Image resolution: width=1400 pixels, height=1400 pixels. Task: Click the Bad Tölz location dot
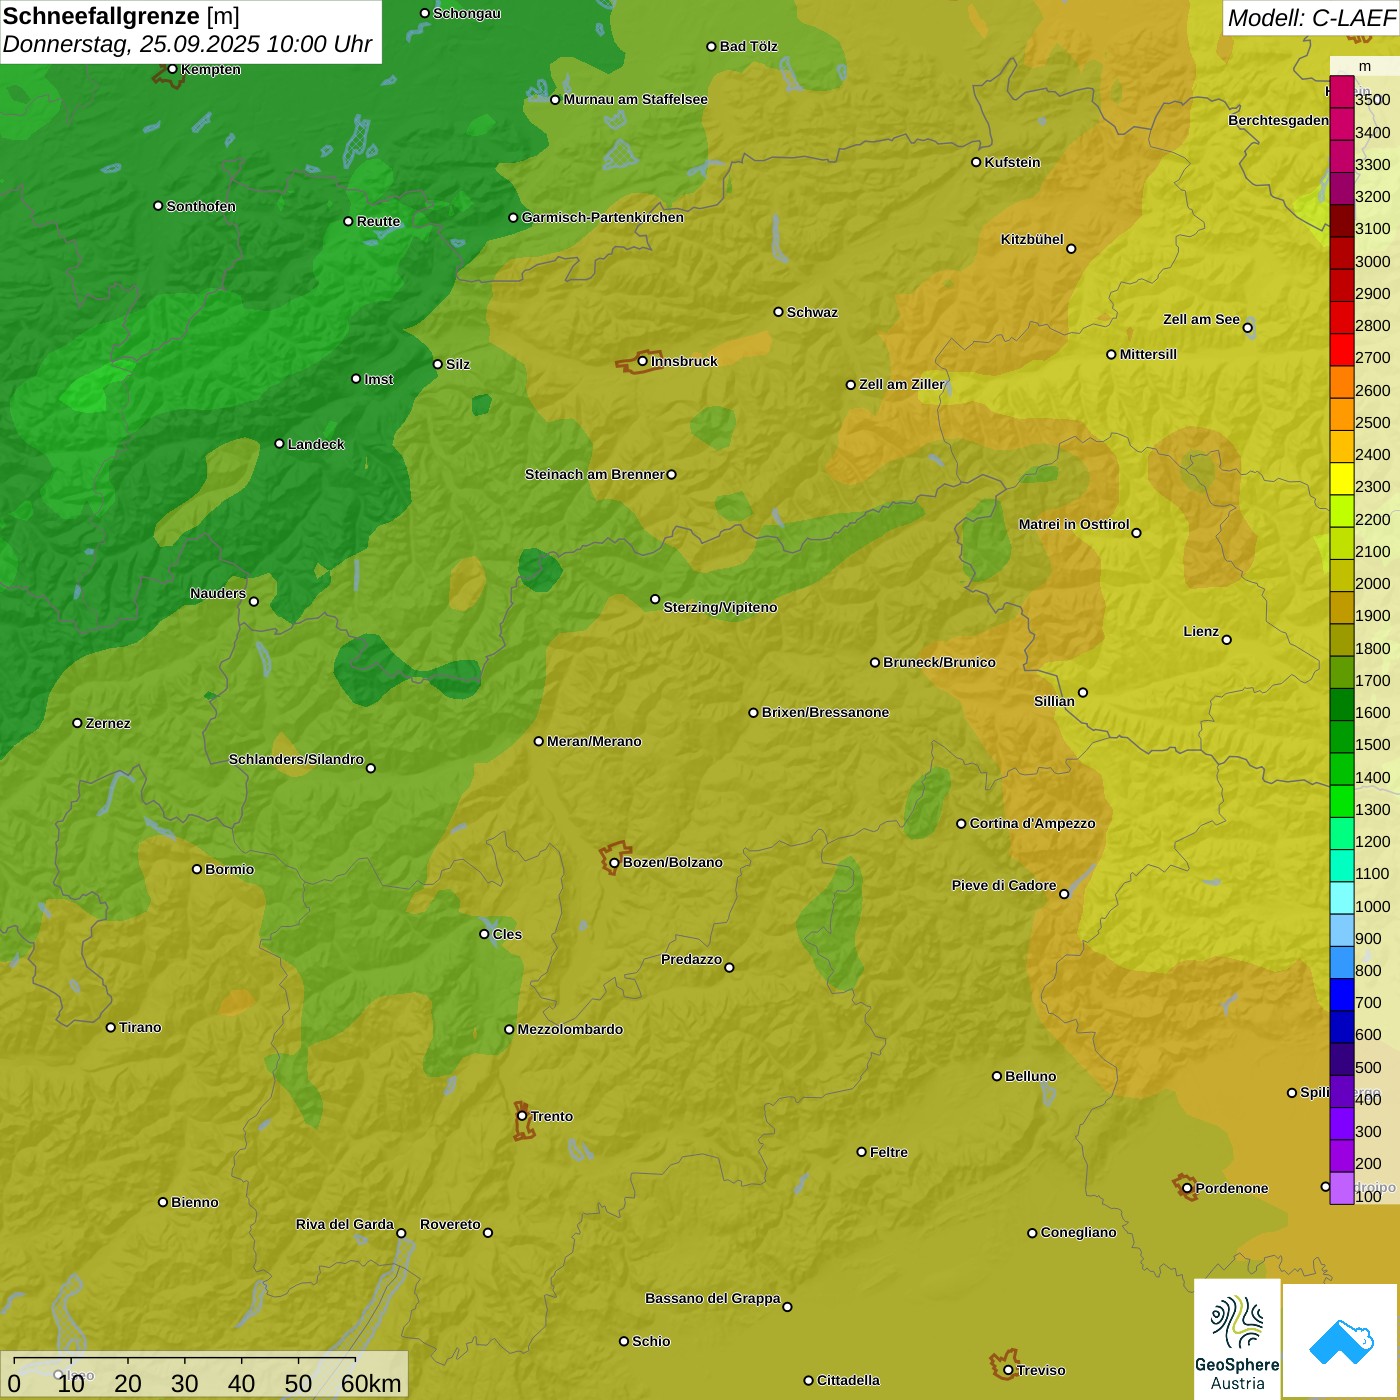(712, 47)
